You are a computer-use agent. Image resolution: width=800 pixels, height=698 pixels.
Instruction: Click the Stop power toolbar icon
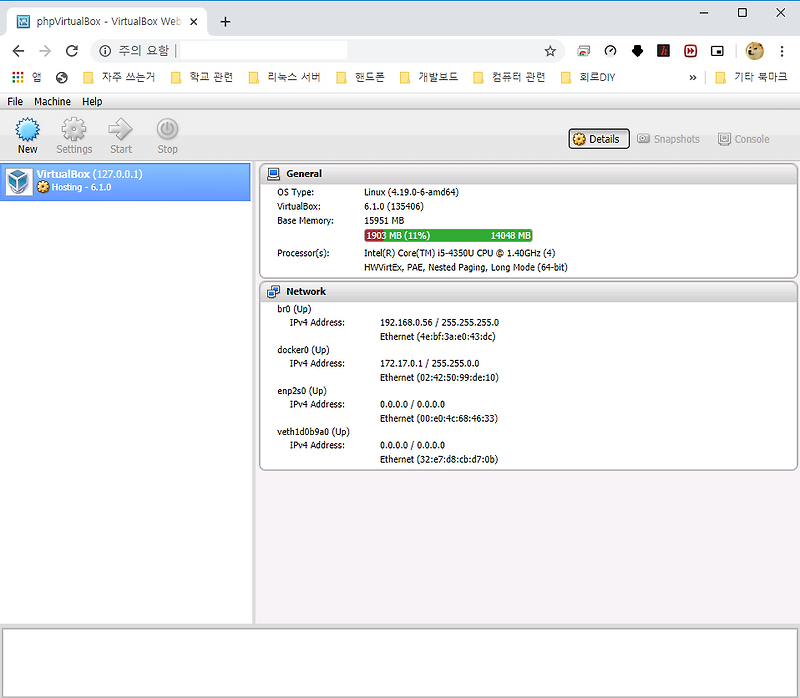click(167, 129)
